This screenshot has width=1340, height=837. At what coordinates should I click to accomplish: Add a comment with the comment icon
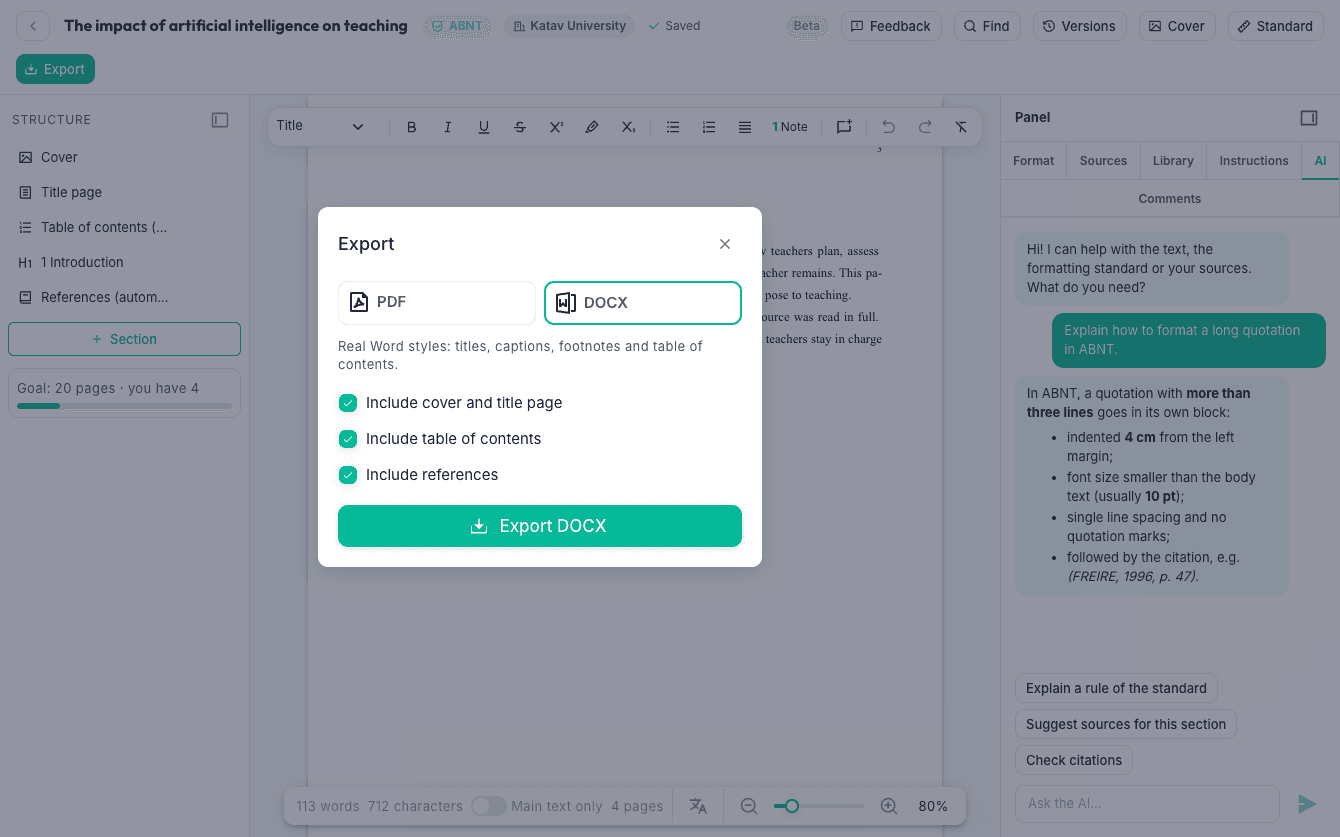pyautogui.click(x=844, y=127)
